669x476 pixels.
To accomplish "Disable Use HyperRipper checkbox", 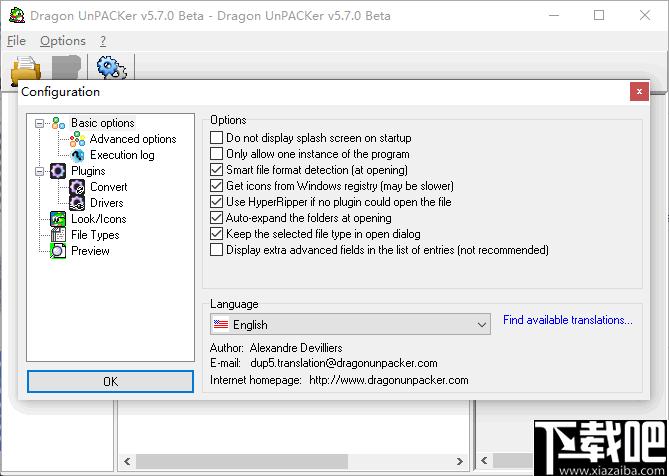I will point(217,202).
